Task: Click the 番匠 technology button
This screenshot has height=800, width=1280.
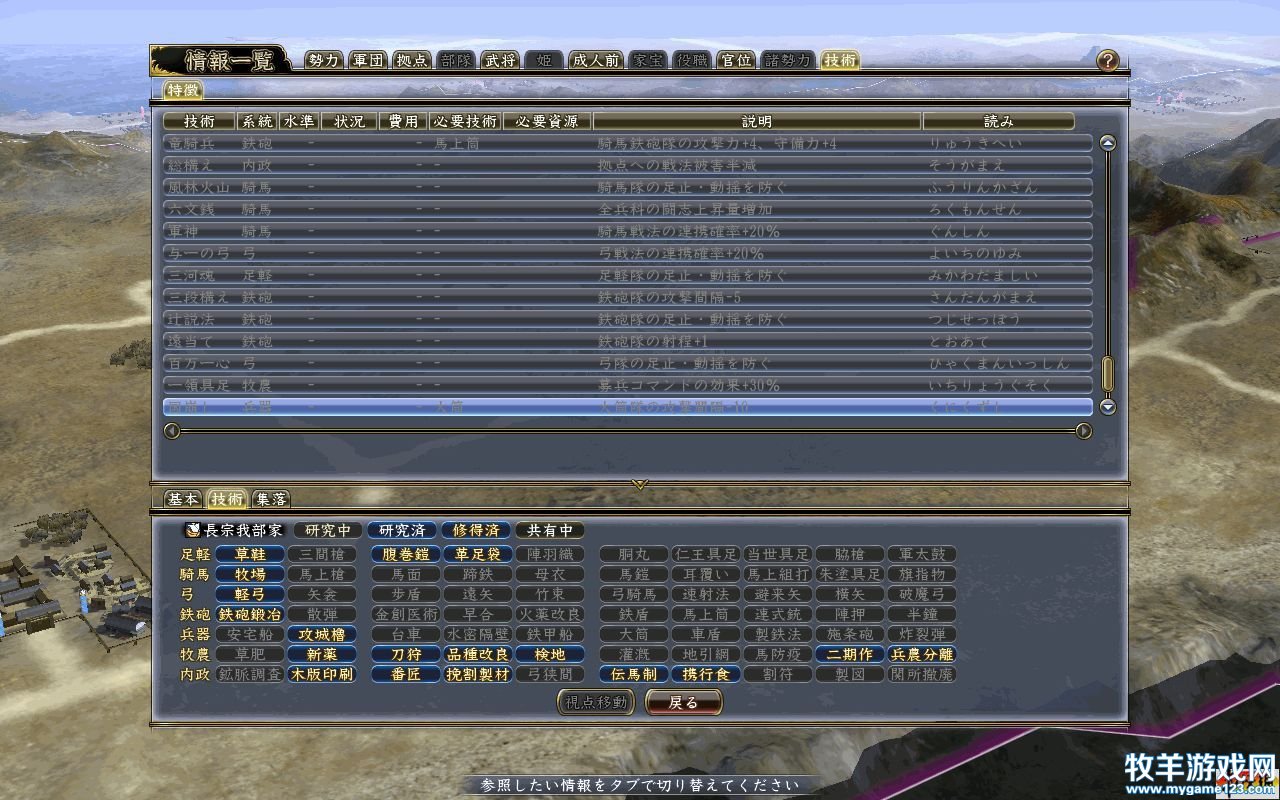Action: (x=406, y=674)
